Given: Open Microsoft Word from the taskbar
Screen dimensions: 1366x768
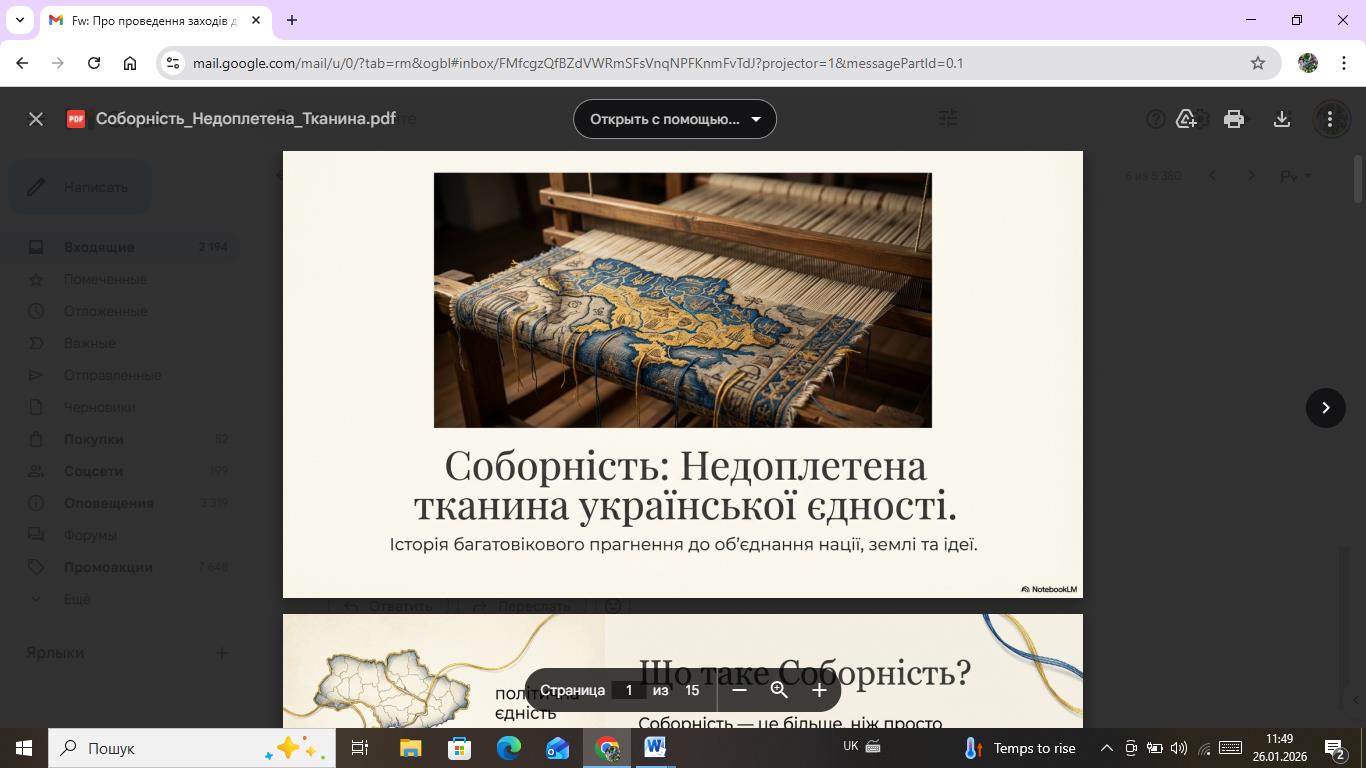Looking at the screenshot, I should pos(655,747).
